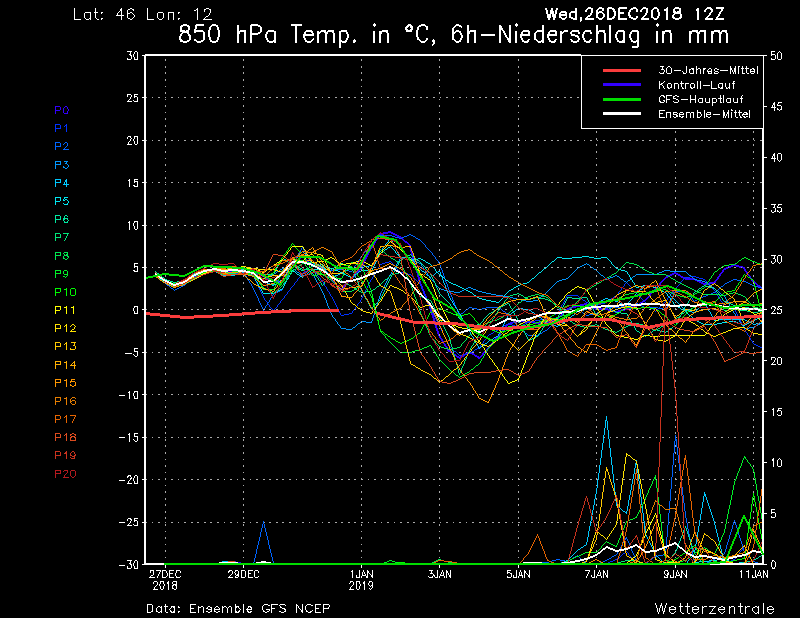This screenshot has height=618, width=800.
Task: Select the P20 ensemble member label
Action: pos(65,474)
